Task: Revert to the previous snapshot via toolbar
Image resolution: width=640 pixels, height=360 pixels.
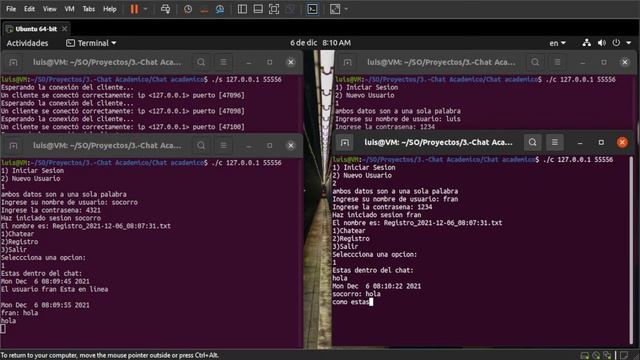Action: [x=204, y=9]
